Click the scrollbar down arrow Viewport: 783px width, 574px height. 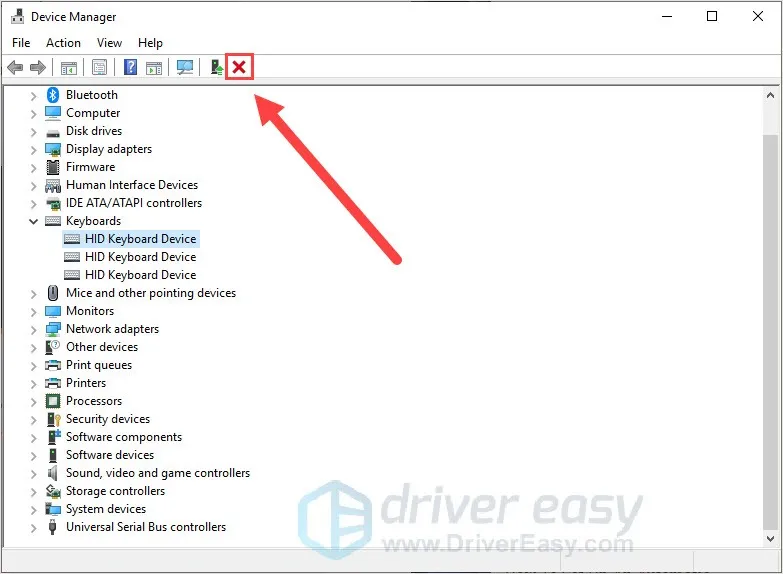[770, 539]
